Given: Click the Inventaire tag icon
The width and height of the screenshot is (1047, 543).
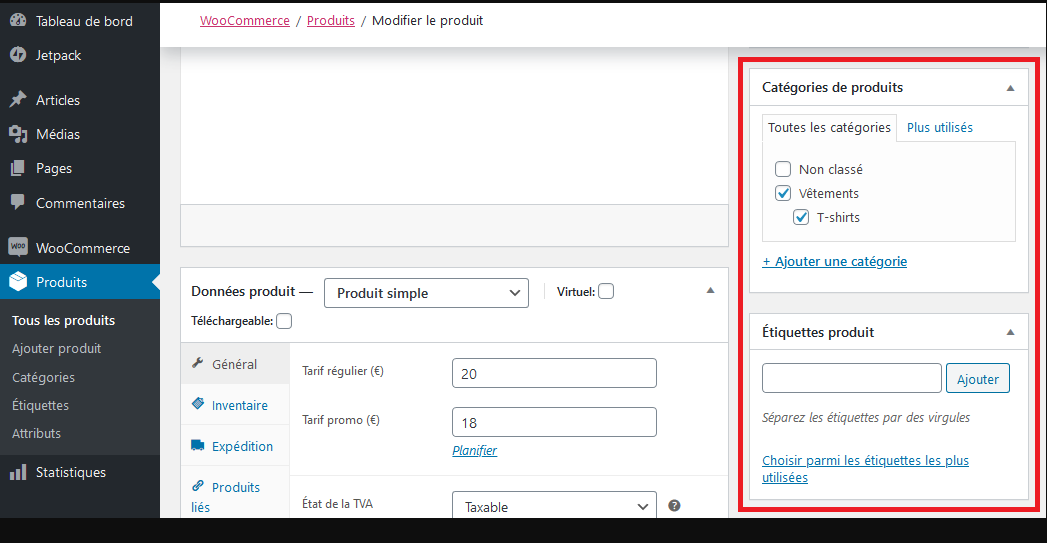Looking at the screenshot, I should (198, 404).
